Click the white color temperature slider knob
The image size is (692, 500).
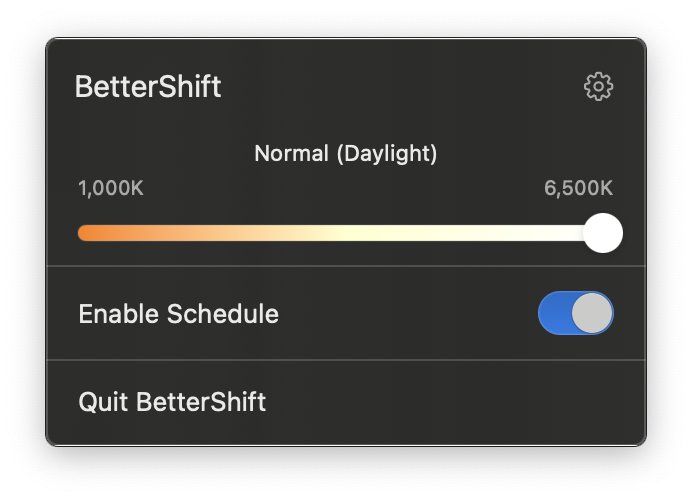(602, 233)
